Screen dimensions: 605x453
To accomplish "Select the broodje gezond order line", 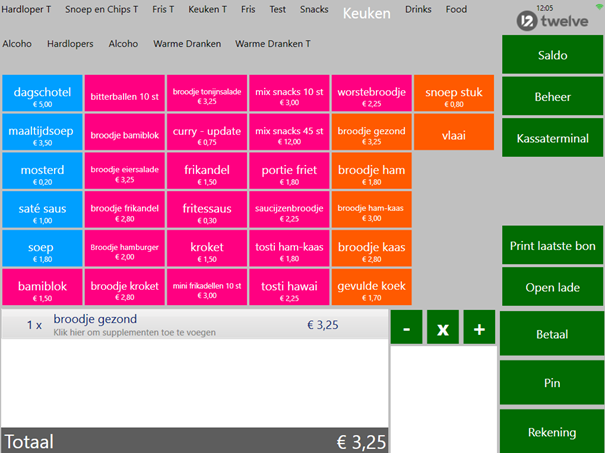I will 193,325.
